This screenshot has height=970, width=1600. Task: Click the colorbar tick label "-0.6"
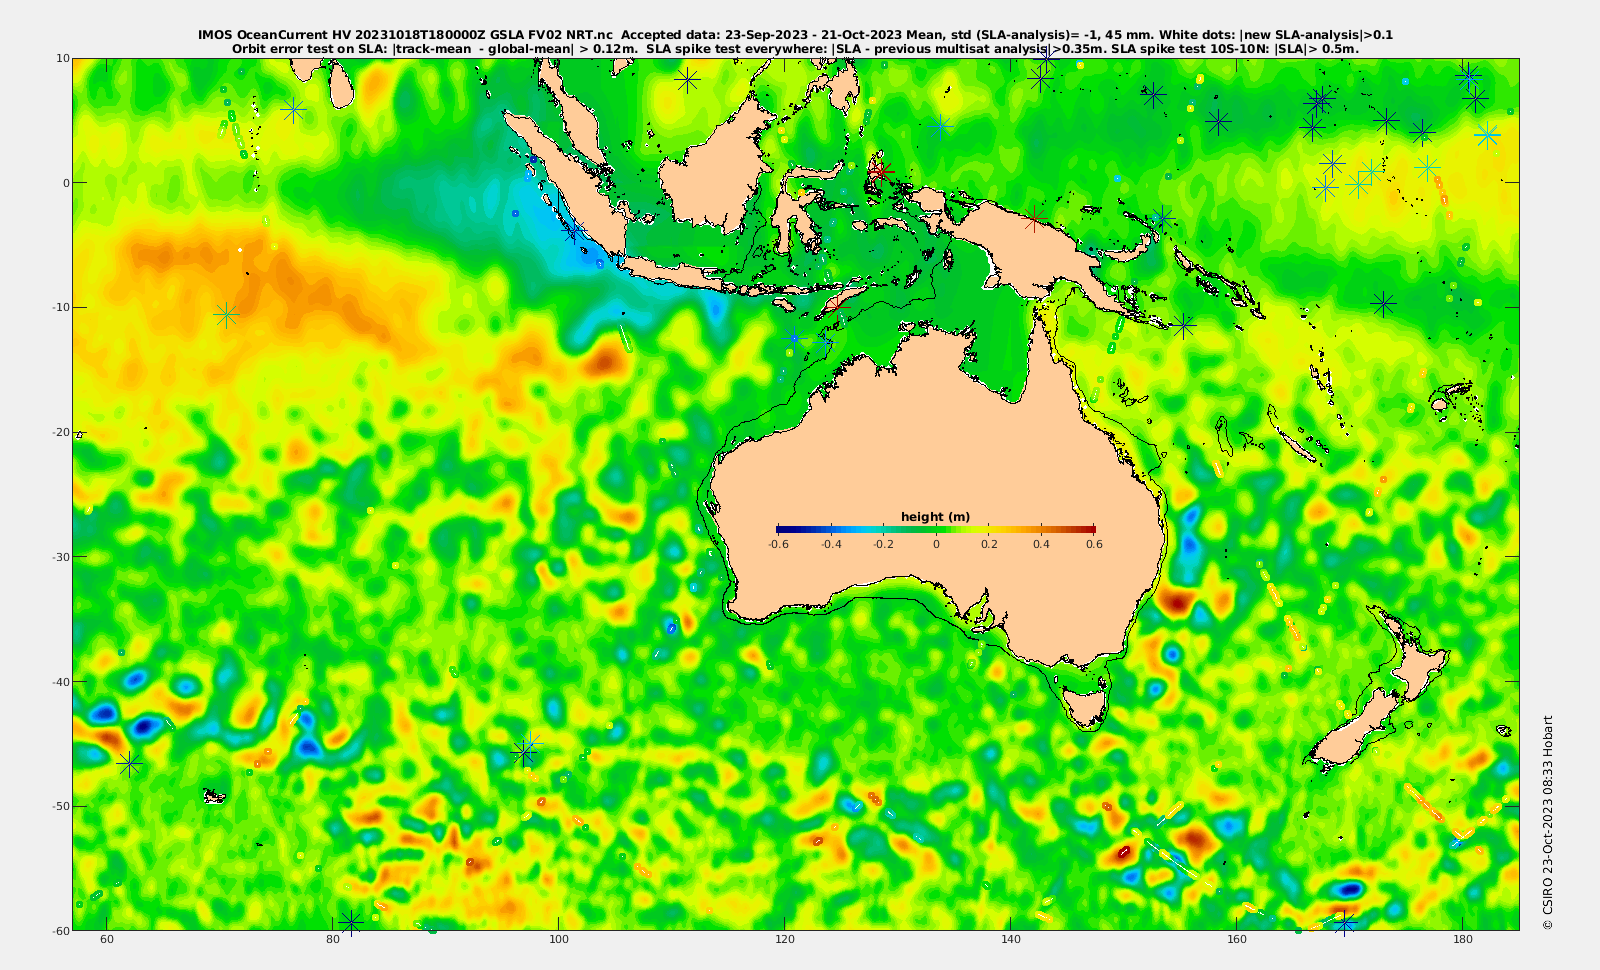(777, 545)
